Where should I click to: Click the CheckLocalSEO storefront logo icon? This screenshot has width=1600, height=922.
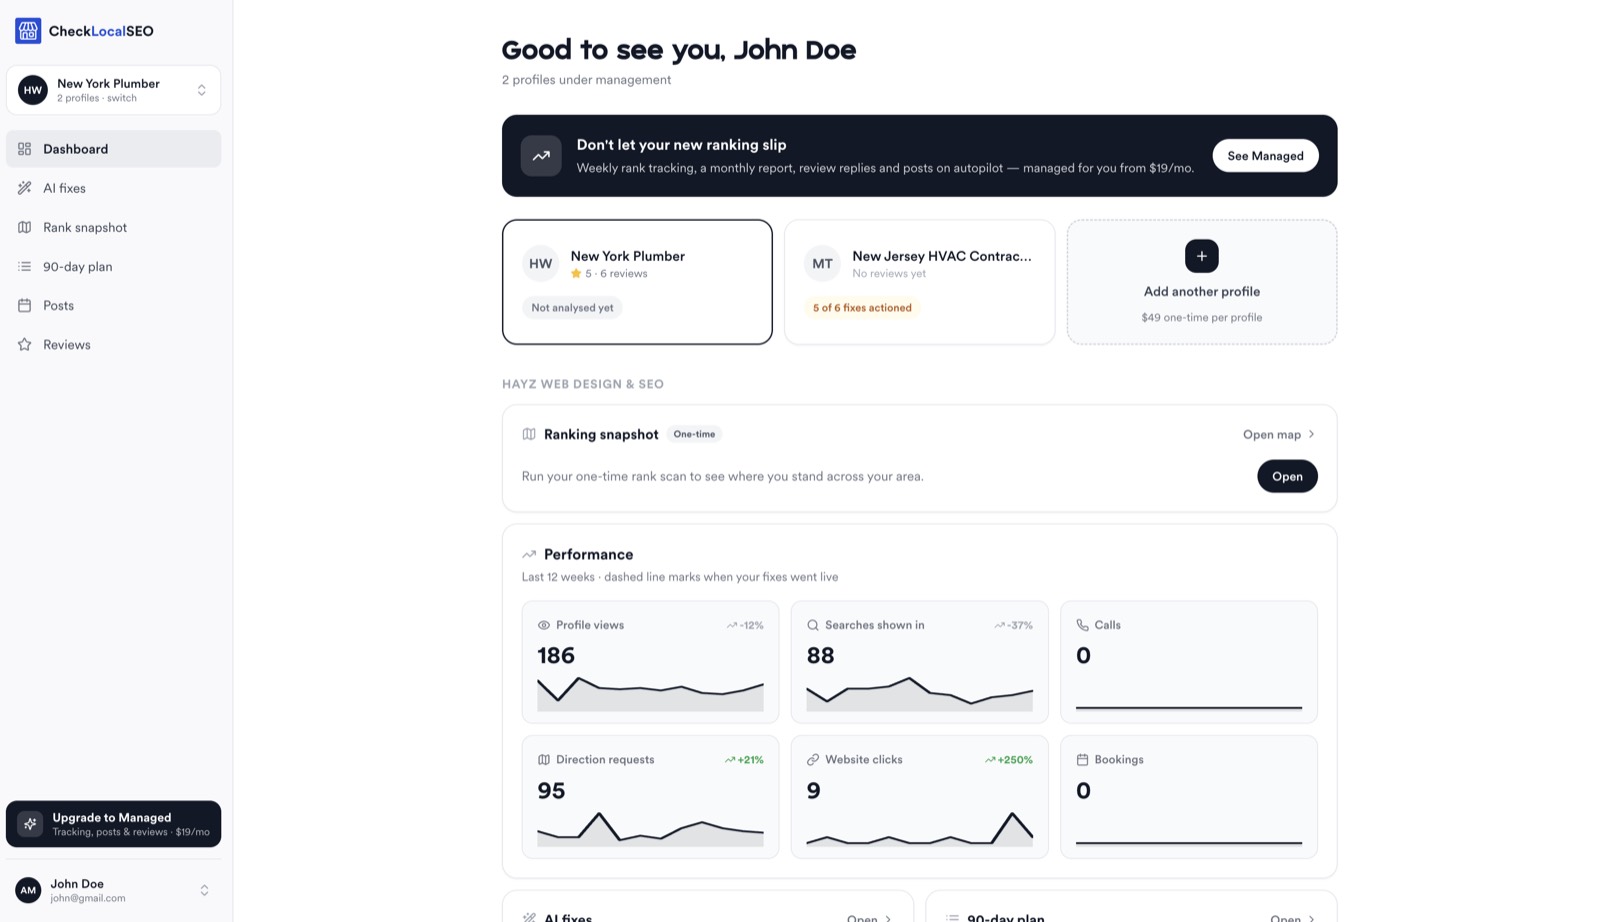coord(28,31)
